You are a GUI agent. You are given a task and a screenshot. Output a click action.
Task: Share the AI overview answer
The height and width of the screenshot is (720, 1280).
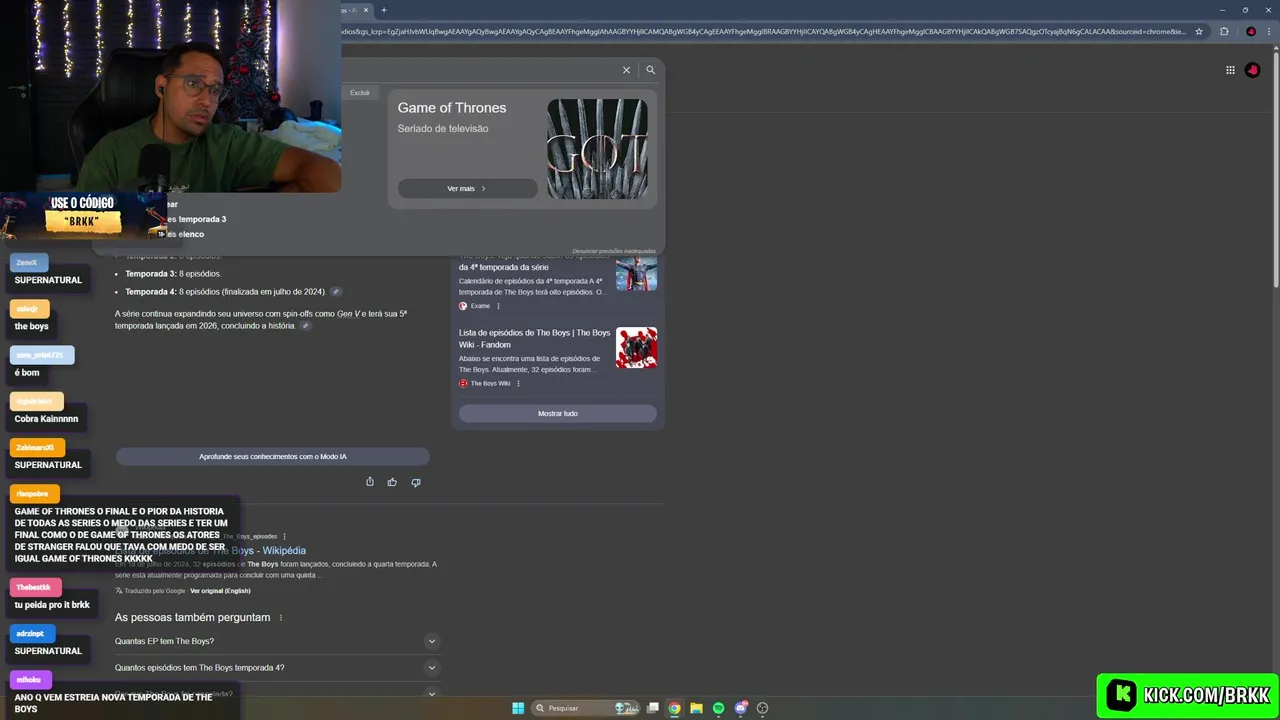pyautogui.click(x=370, y=482)
